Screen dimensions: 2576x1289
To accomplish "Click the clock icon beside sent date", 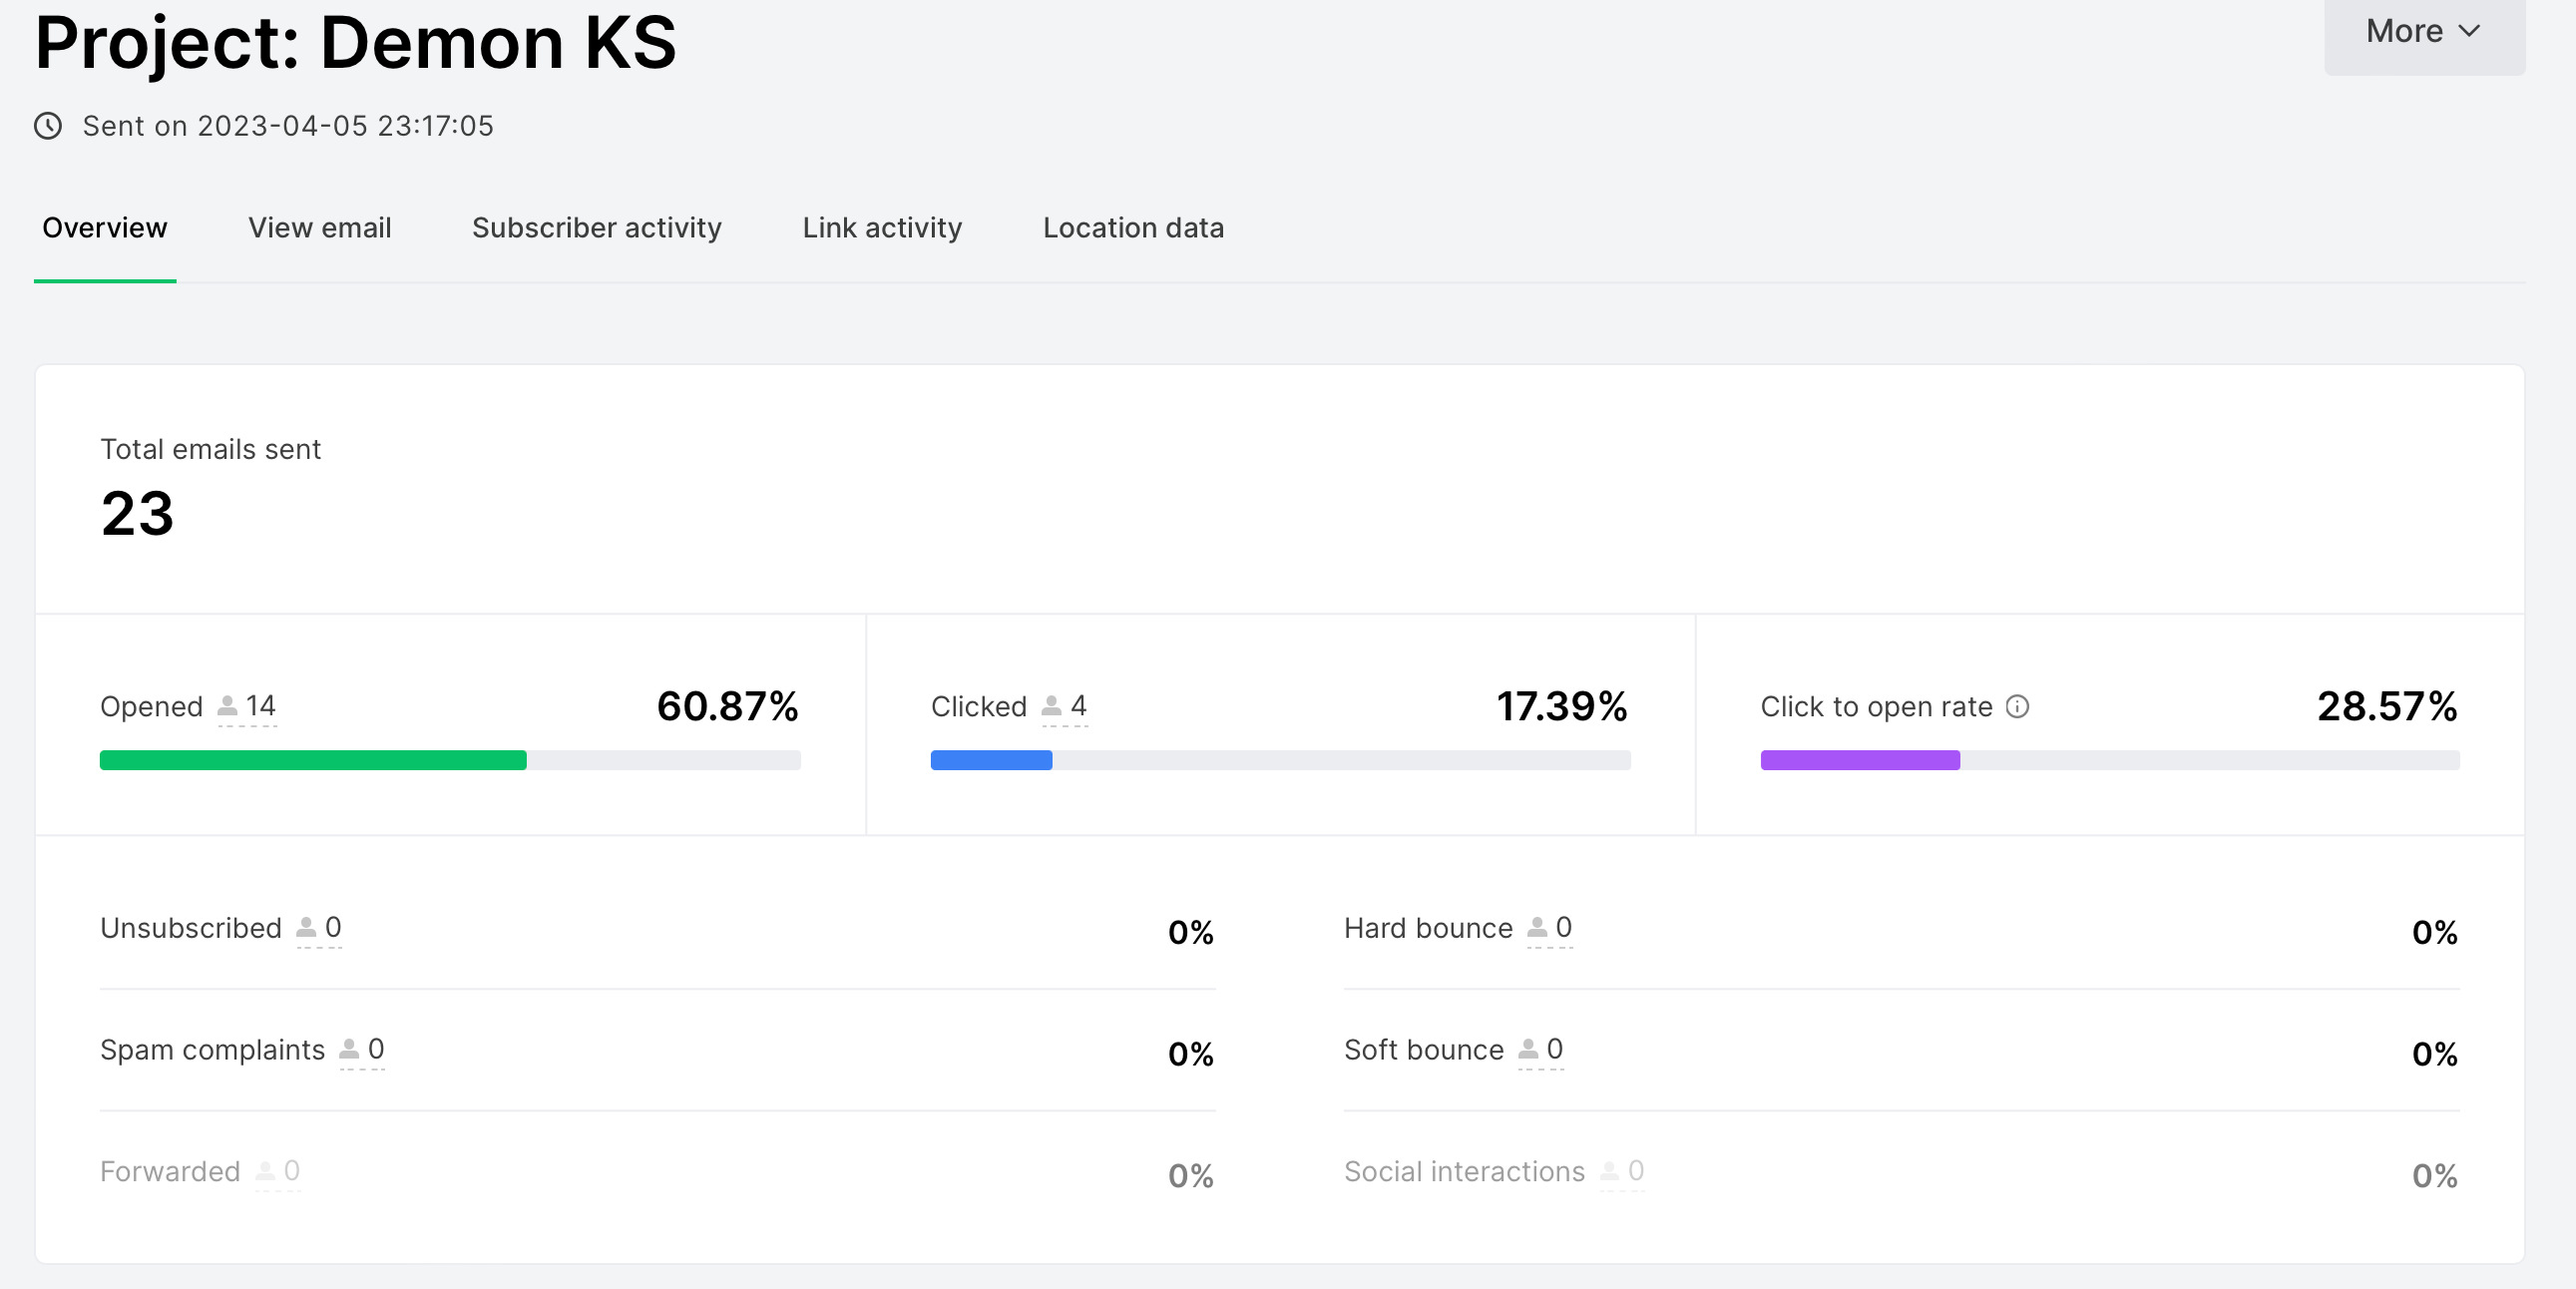I will click(x=48, y=126).
